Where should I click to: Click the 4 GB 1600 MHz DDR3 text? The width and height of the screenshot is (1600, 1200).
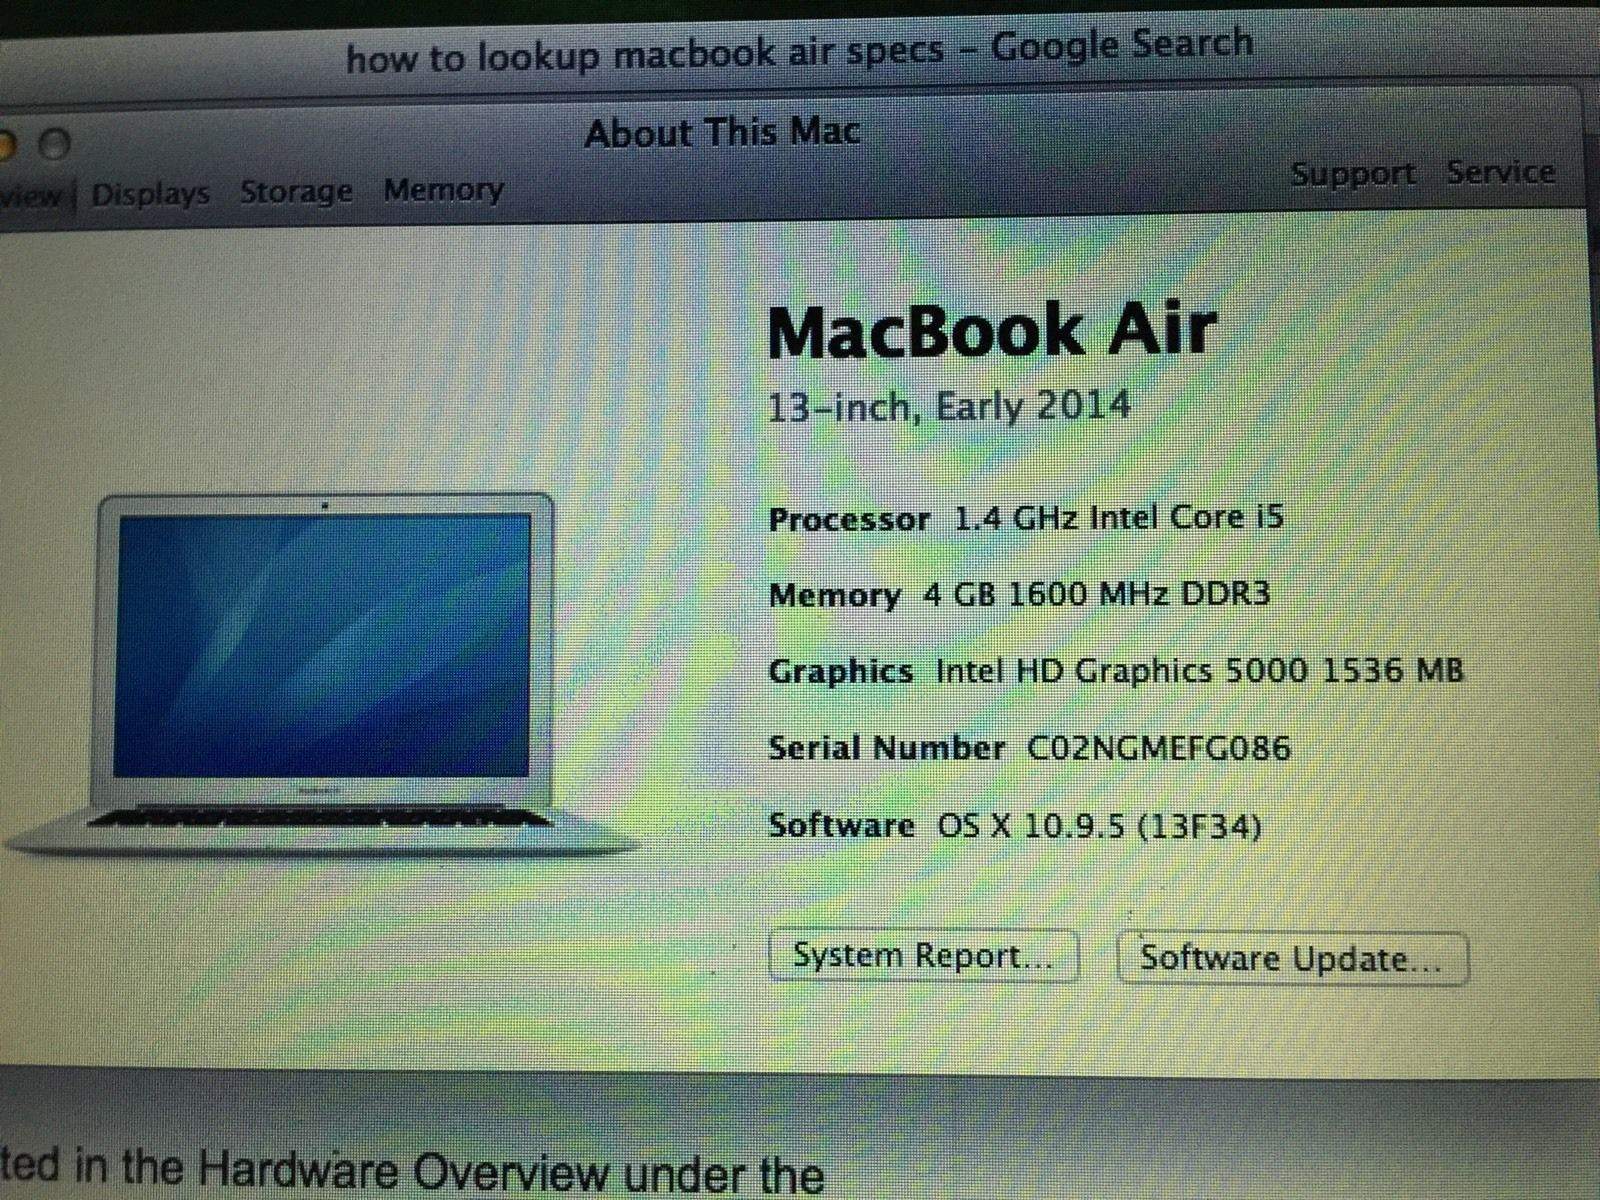1096,594
